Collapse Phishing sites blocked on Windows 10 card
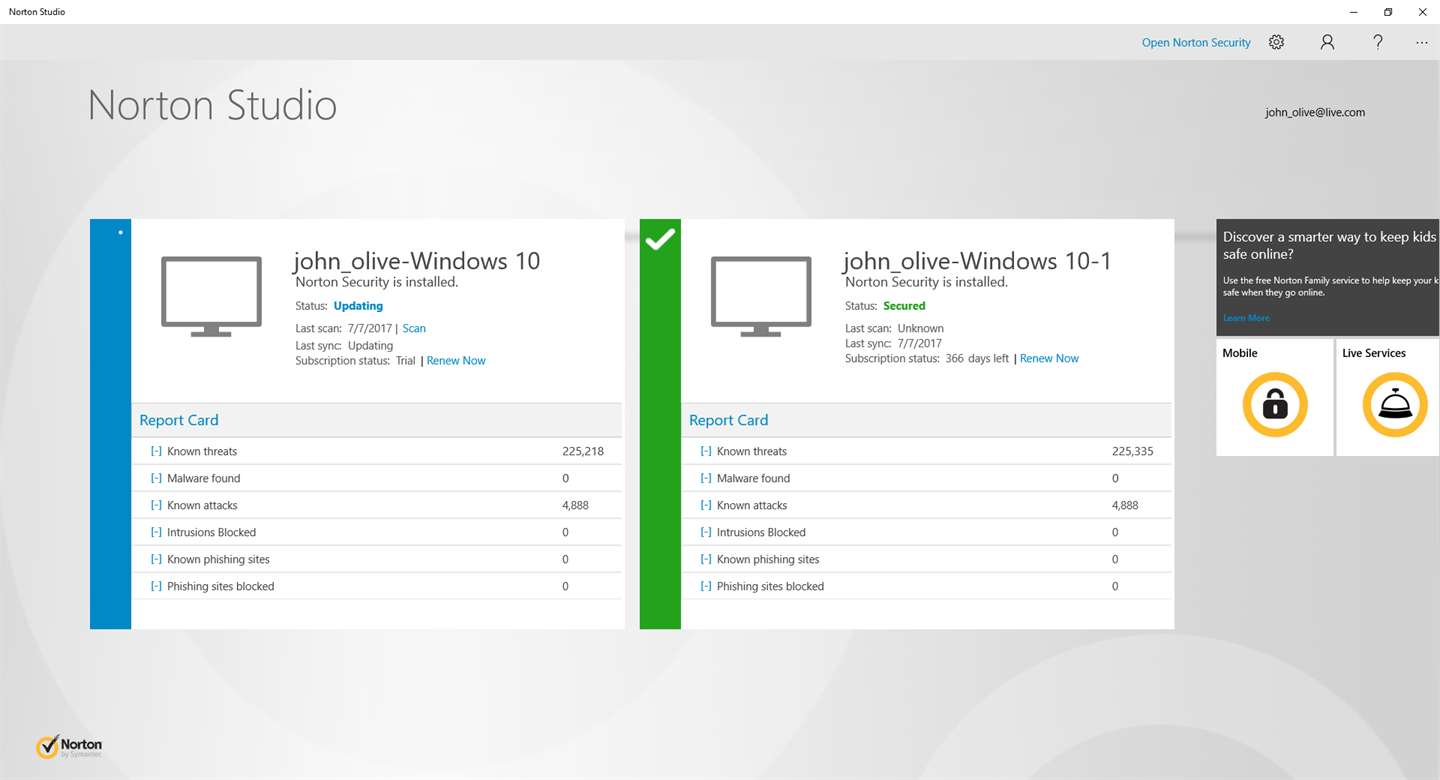This screenshot has height=780, width=1440. click(156, 586)
